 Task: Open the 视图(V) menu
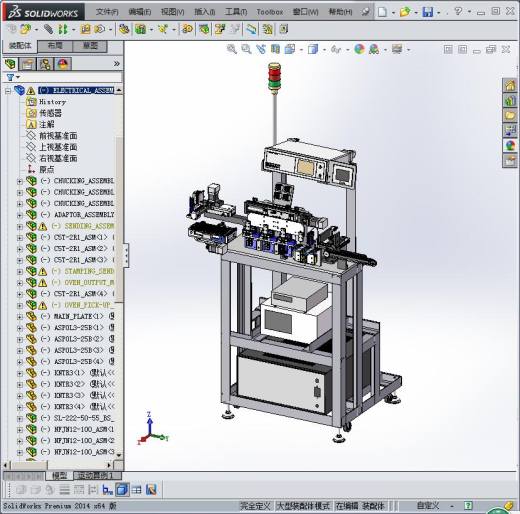click(173, 12)
